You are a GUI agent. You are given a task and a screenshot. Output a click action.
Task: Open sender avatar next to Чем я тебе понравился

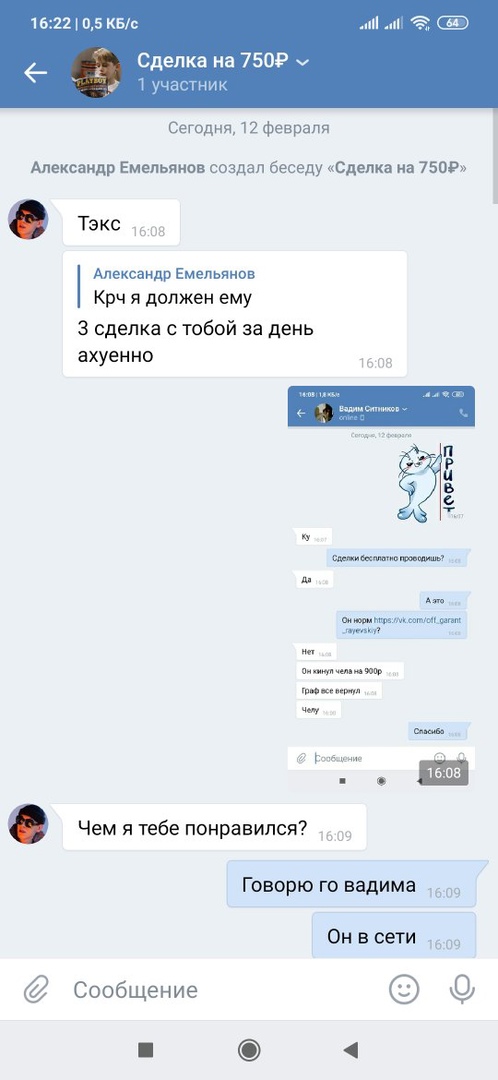tap(28, 824)
